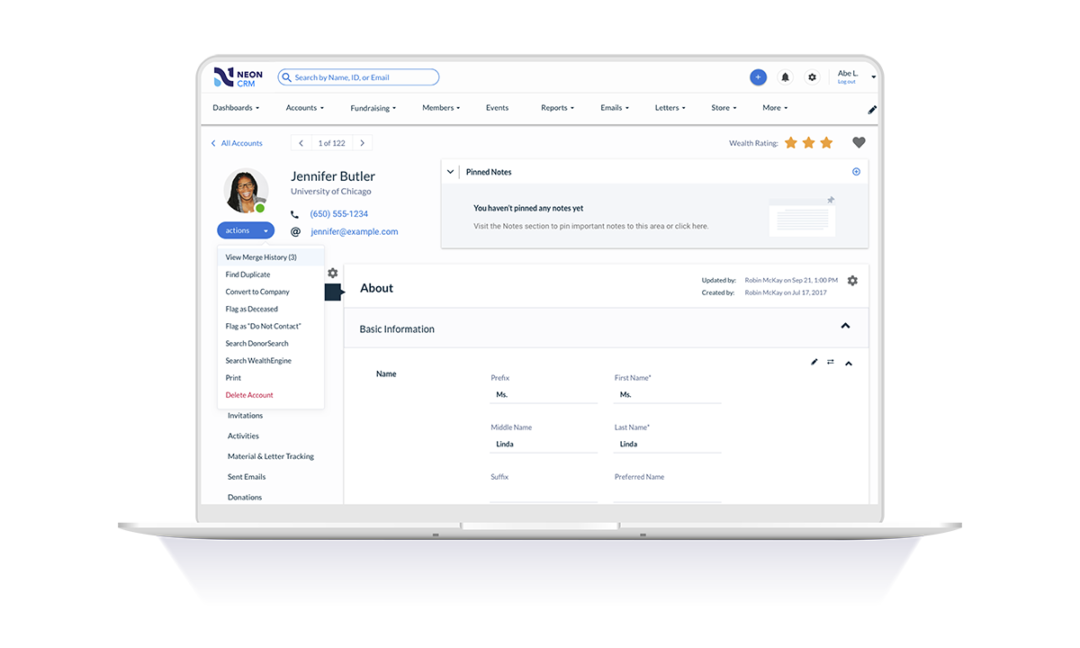Open Accounts menu dropdown

[304, 108]
